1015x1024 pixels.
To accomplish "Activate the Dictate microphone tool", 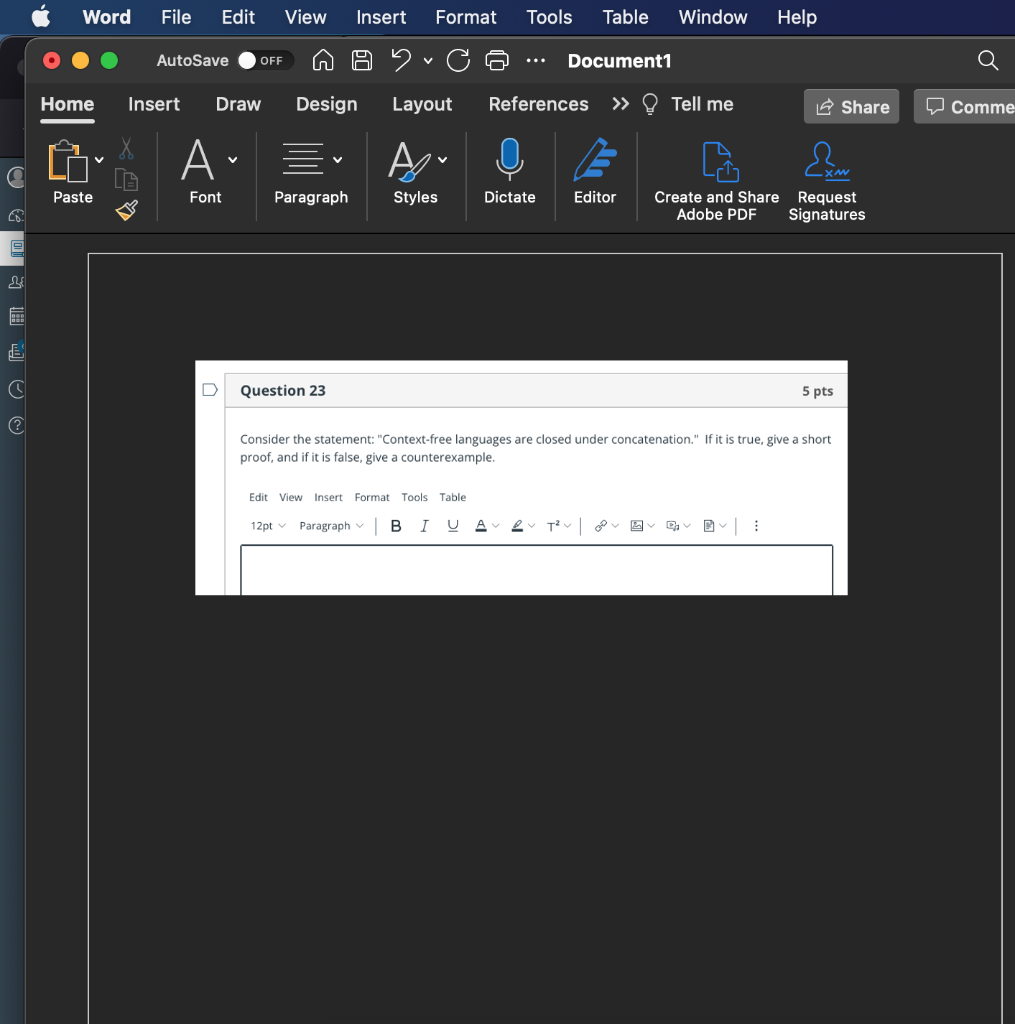I will pyautogui.click(x=509, y=175).
